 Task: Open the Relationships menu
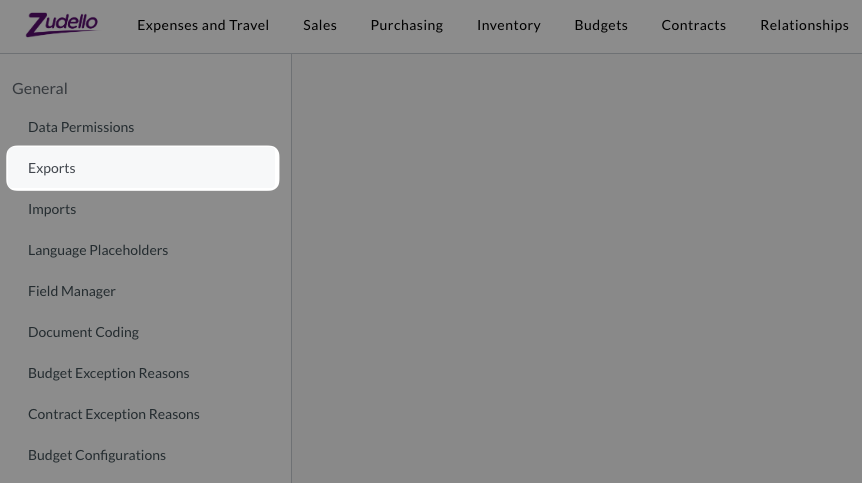point(804,25)
